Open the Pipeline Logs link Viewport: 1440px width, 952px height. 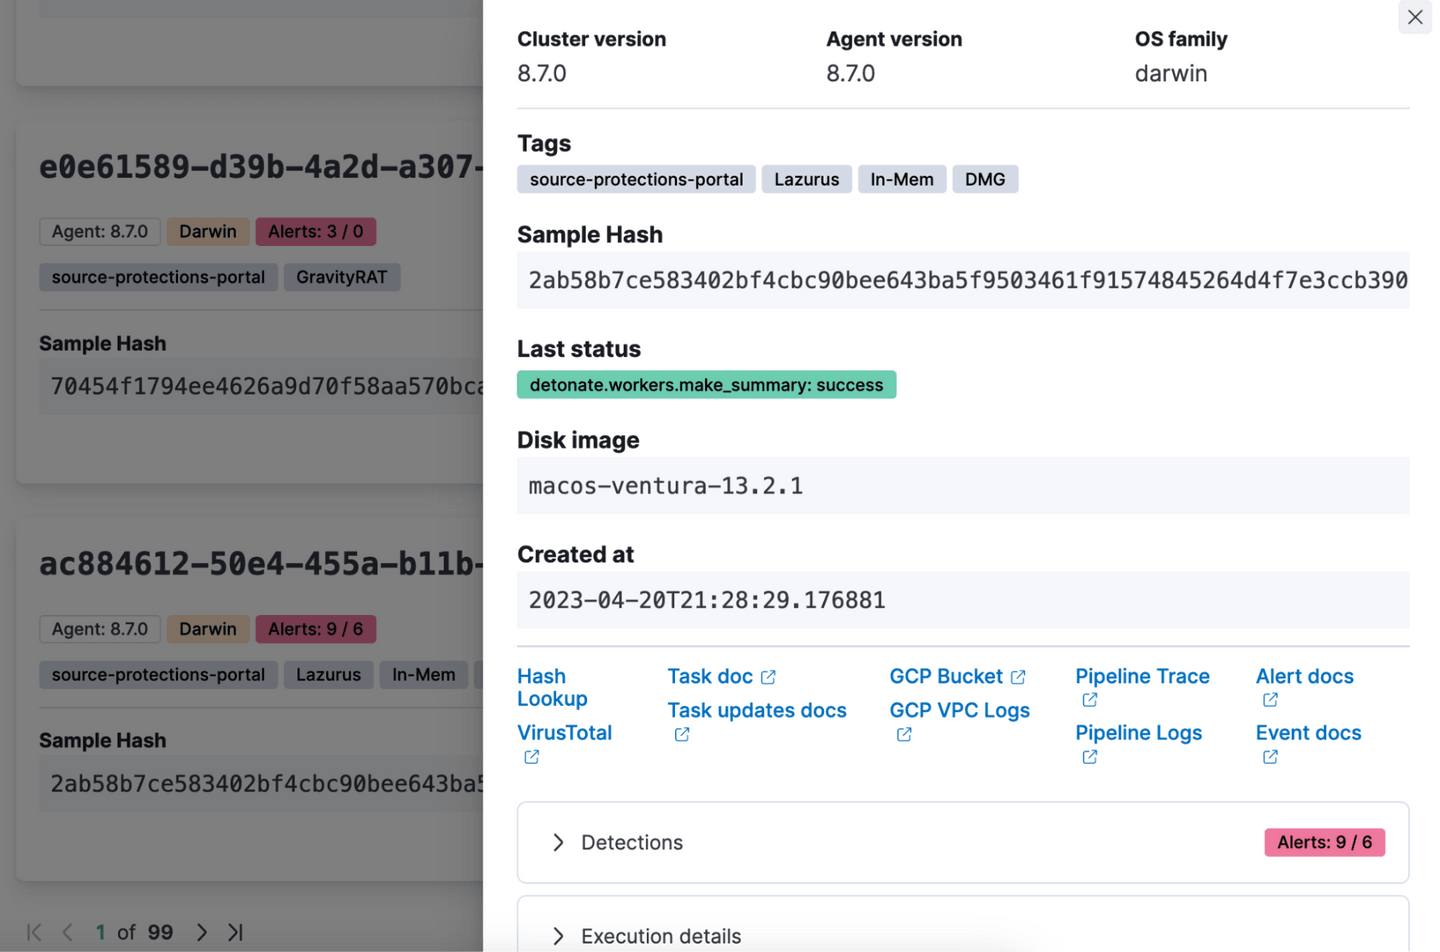tap(1138, 733)
